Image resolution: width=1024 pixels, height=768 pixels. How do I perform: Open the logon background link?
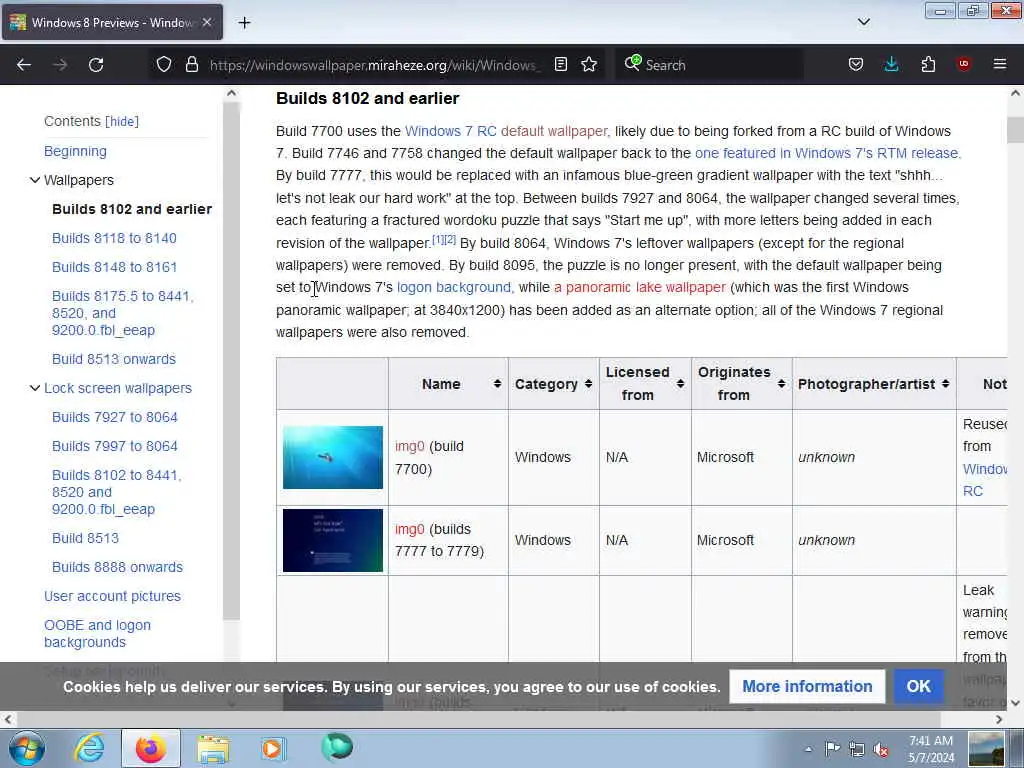pos(454,287)
